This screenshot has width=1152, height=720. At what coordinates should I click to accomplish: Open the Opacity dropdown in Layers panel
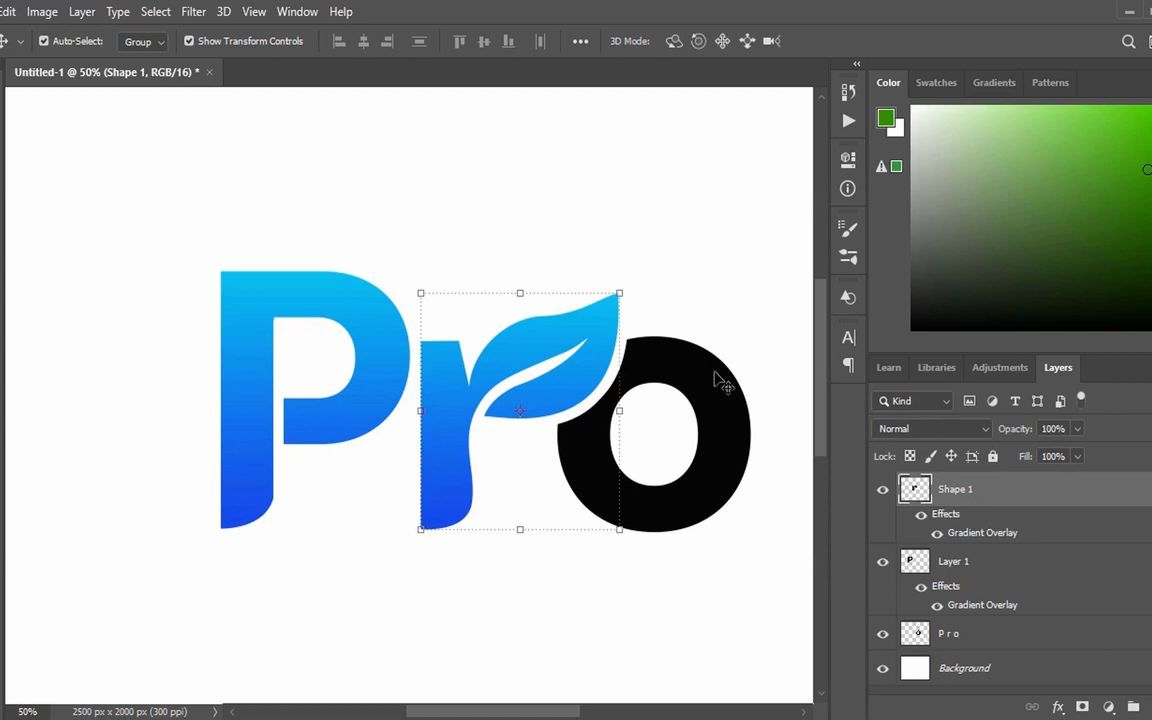[1077, 428]
